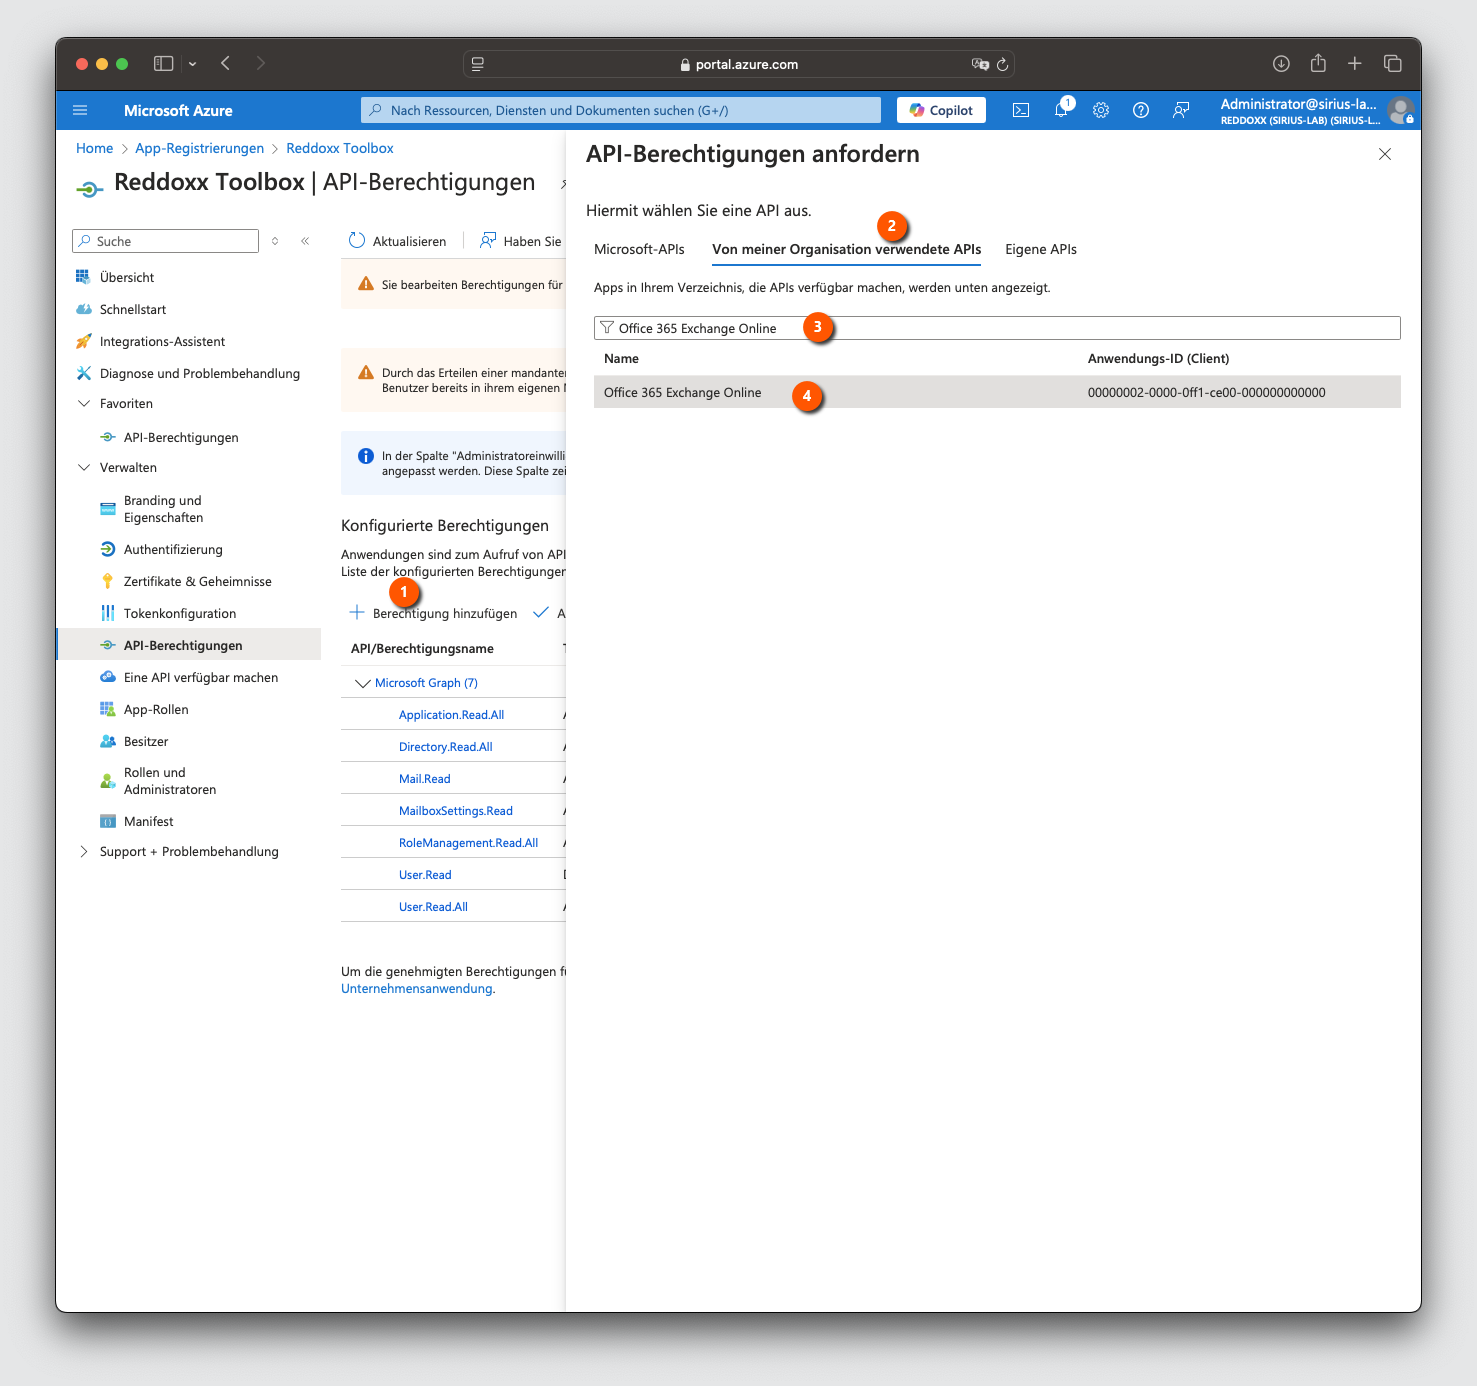Open Authentifizierung in sidebar
Viewport: 1477px width, 1386px height.
(173, 549)
